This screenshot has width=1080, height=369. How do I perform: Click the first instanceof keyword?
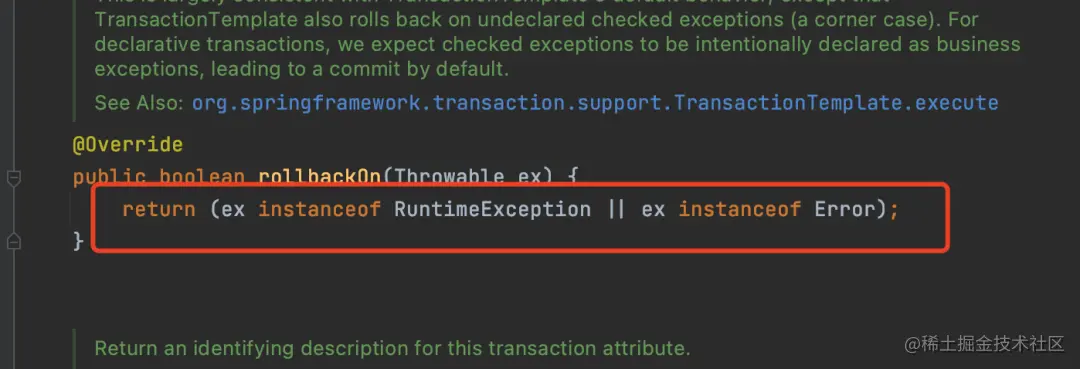320,209
